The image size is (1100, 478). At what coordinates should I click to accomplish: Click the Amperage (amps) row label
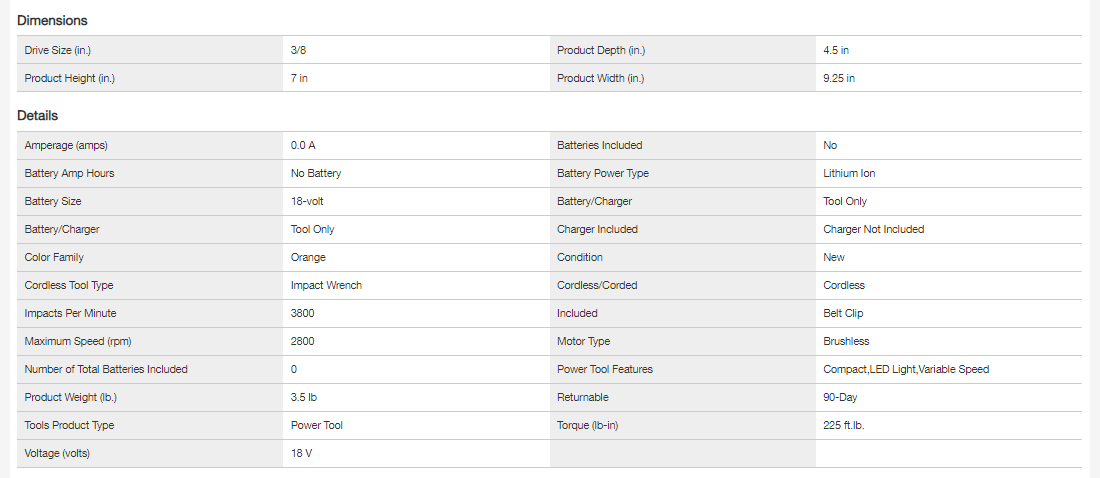[x=65, y=145]
